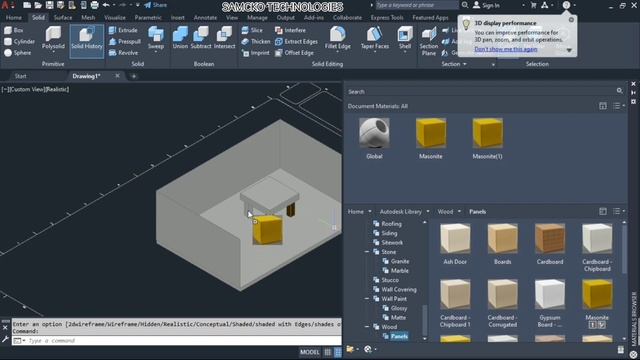Select Granite in the library tree

[400, 261]
